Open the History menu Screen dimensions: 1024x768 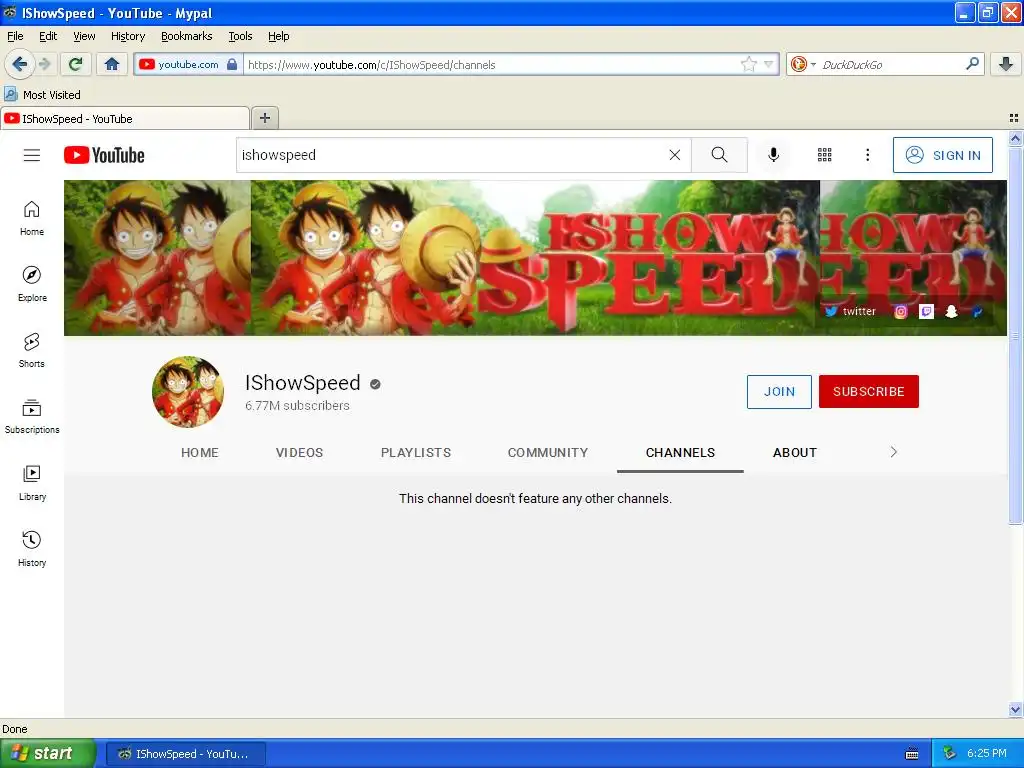coord(128,36)
